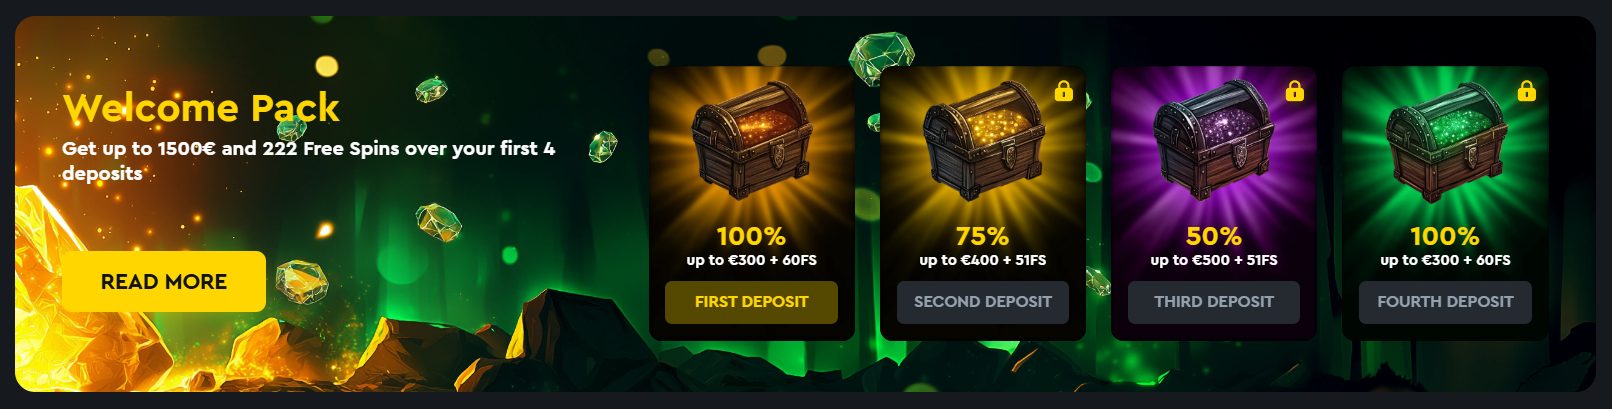Open the green treasure chest image

tap(1445, 141)
